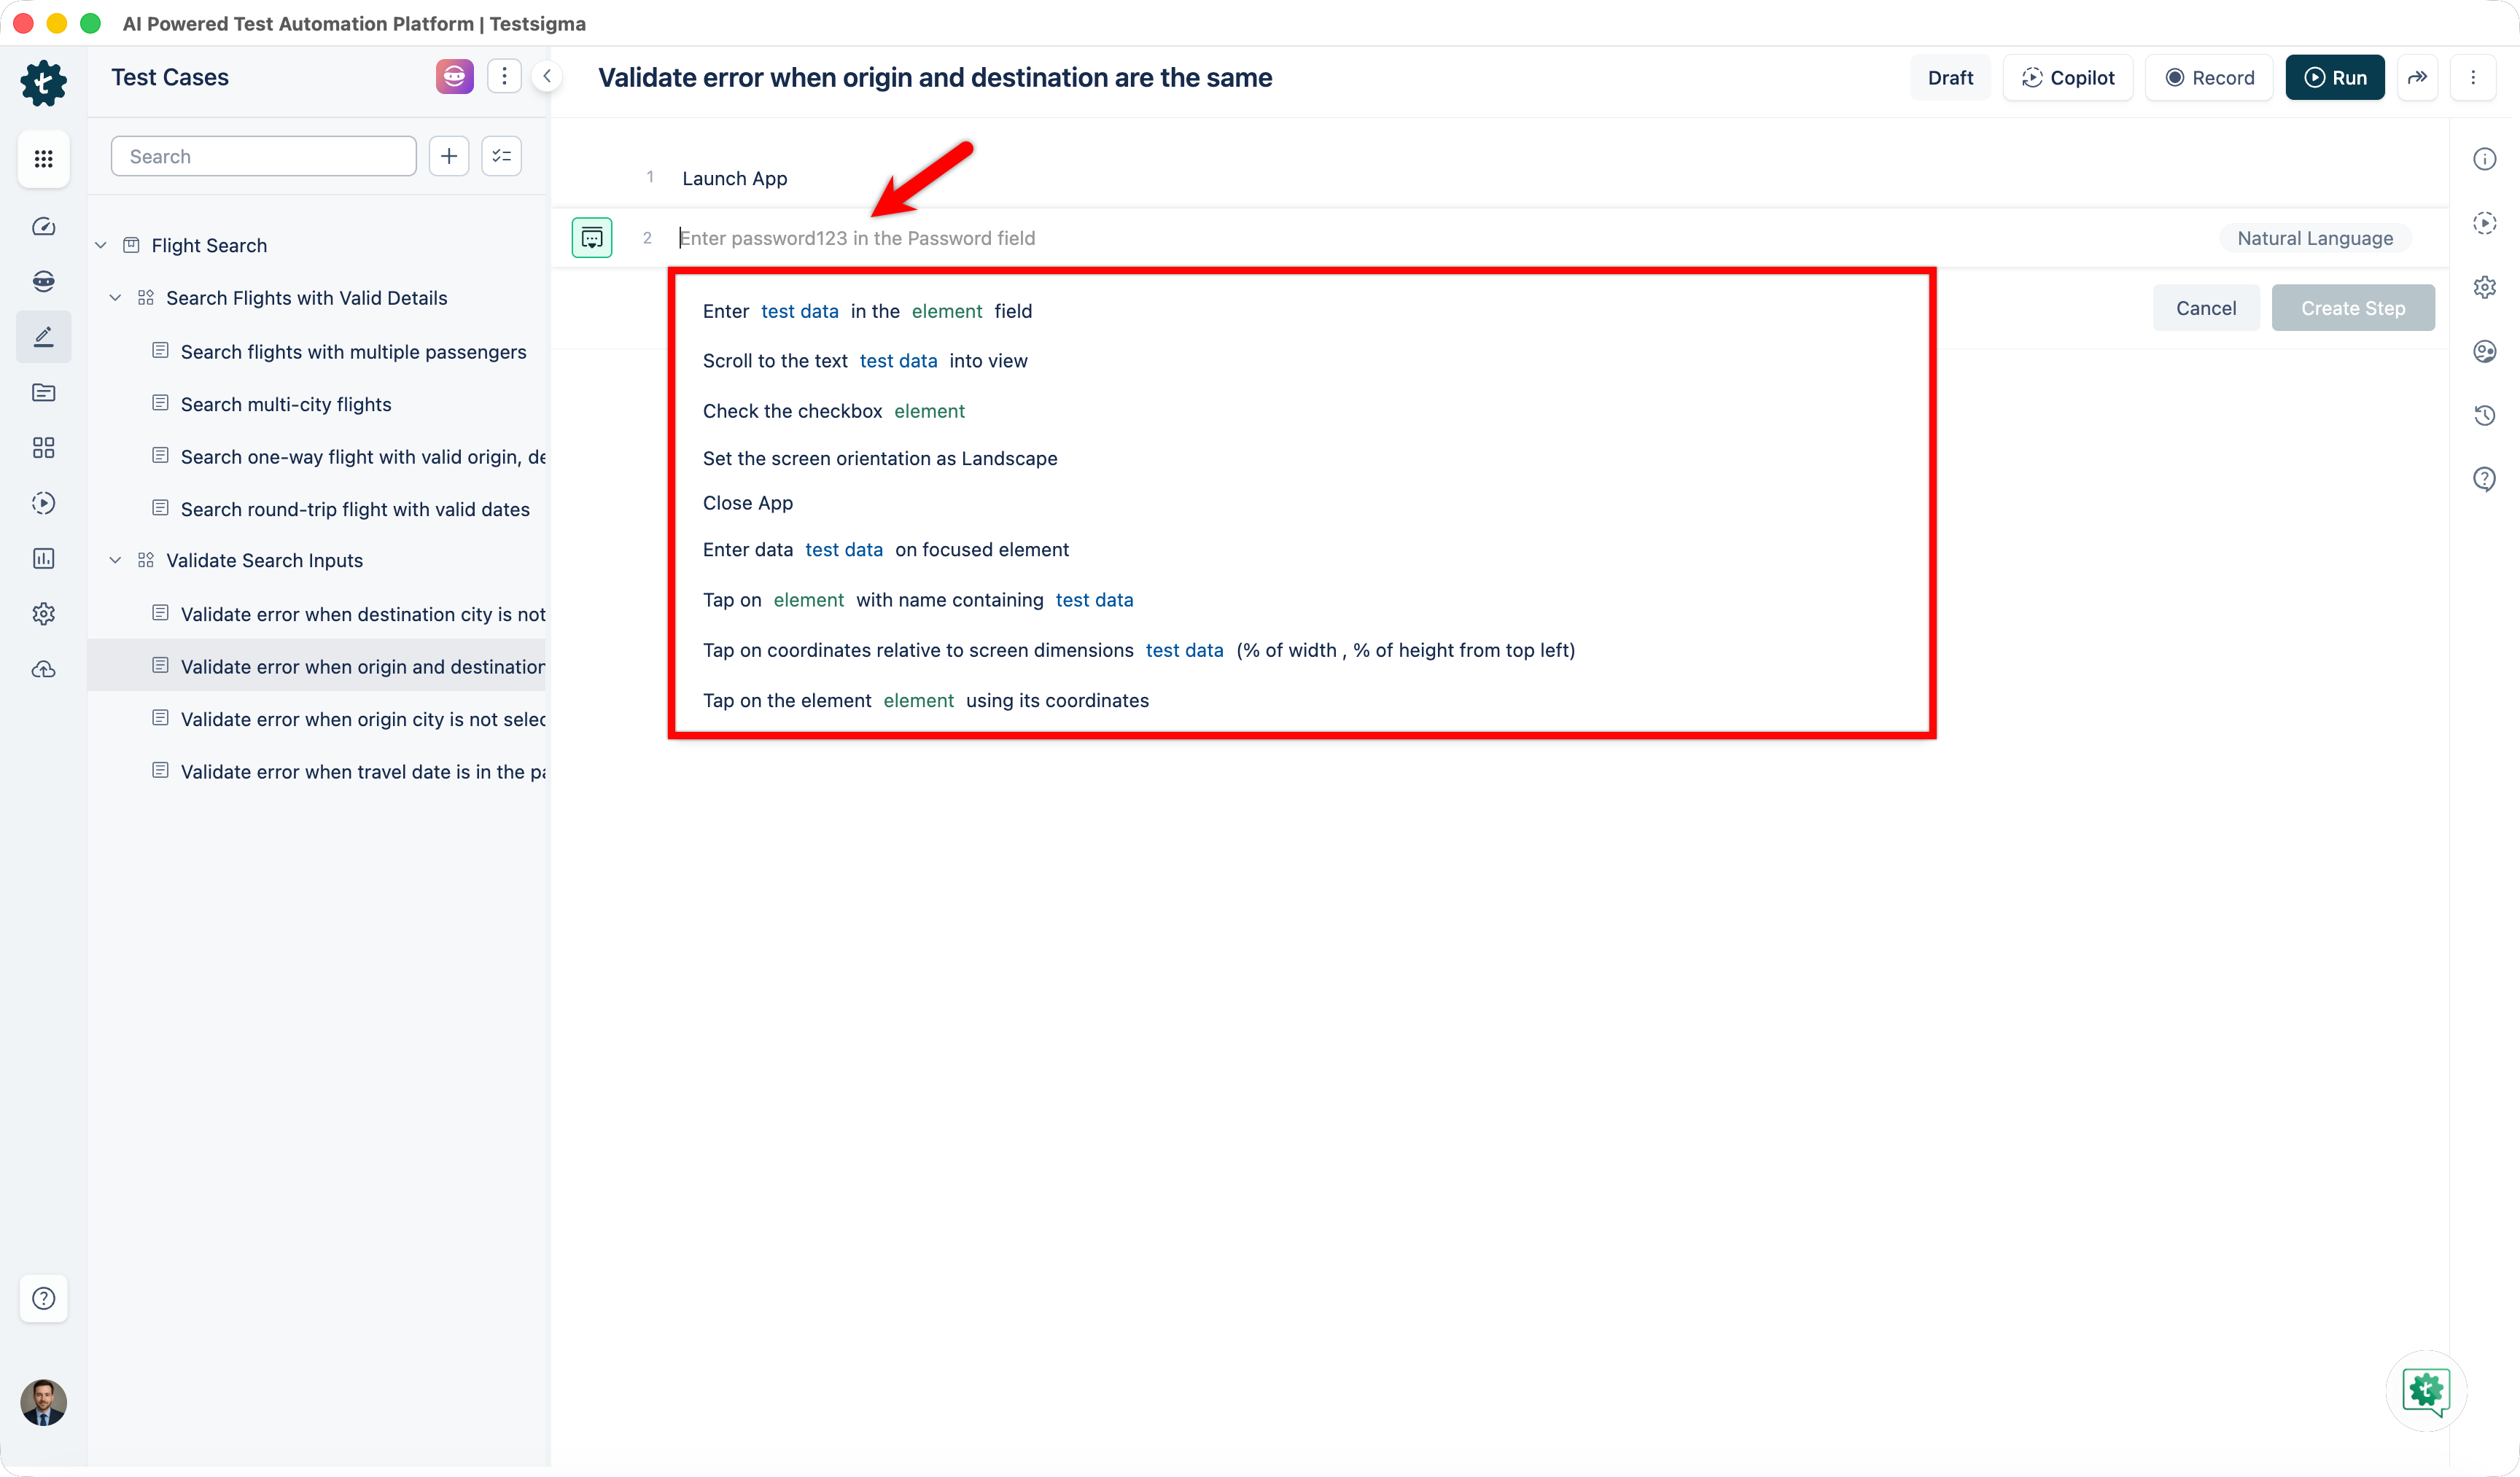The height and width of the screenshot is (1477, 2520).
Task: Open revision history icon in right panel
Action: tap(2486, 415)
